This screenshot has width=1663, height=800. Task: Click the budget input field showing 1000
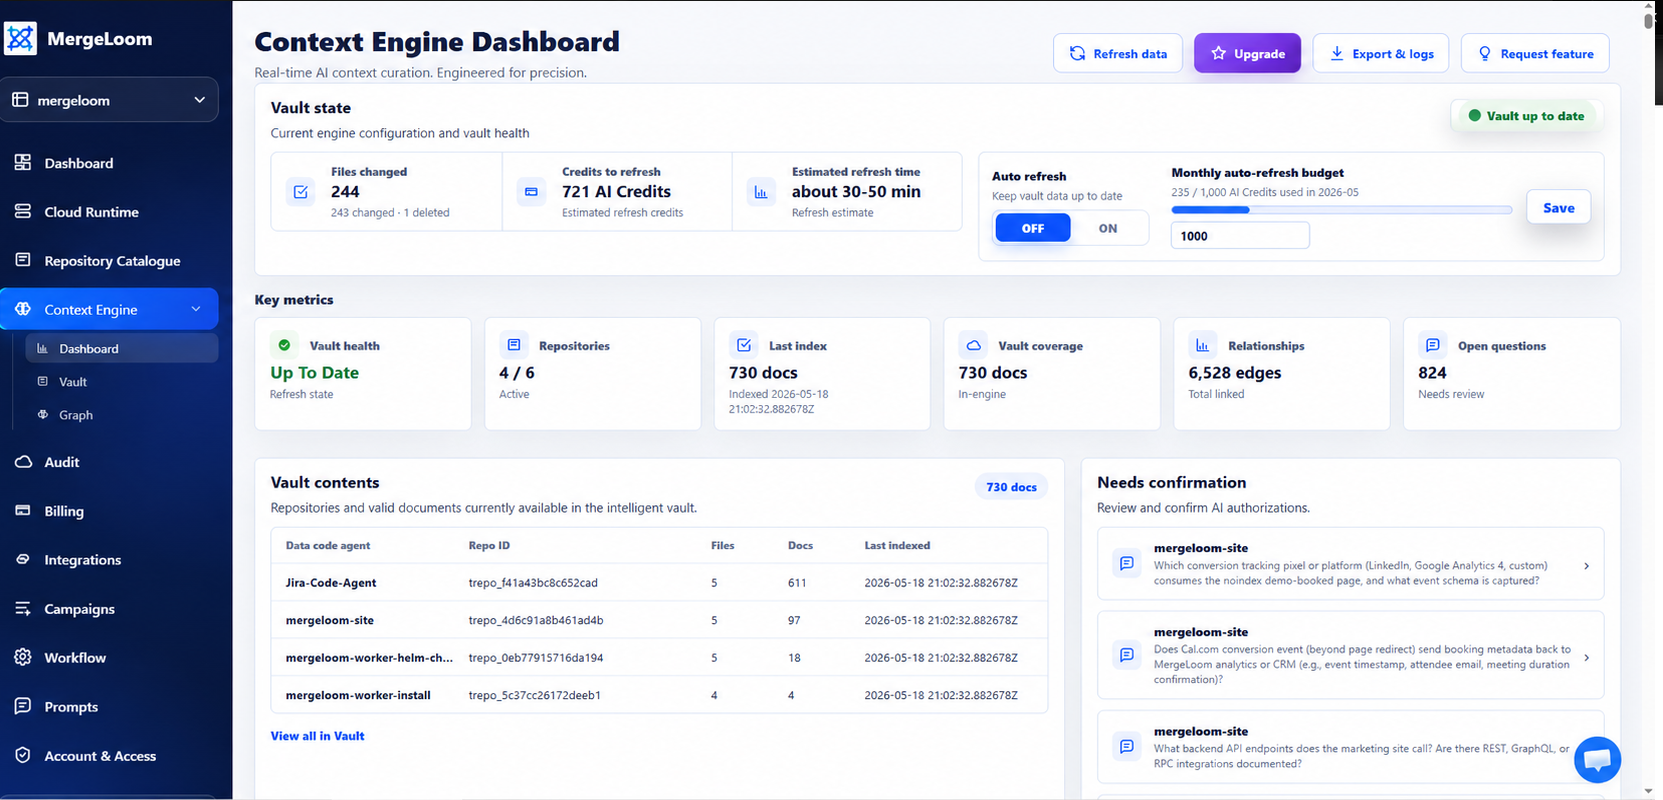(x=1240, y=236)
